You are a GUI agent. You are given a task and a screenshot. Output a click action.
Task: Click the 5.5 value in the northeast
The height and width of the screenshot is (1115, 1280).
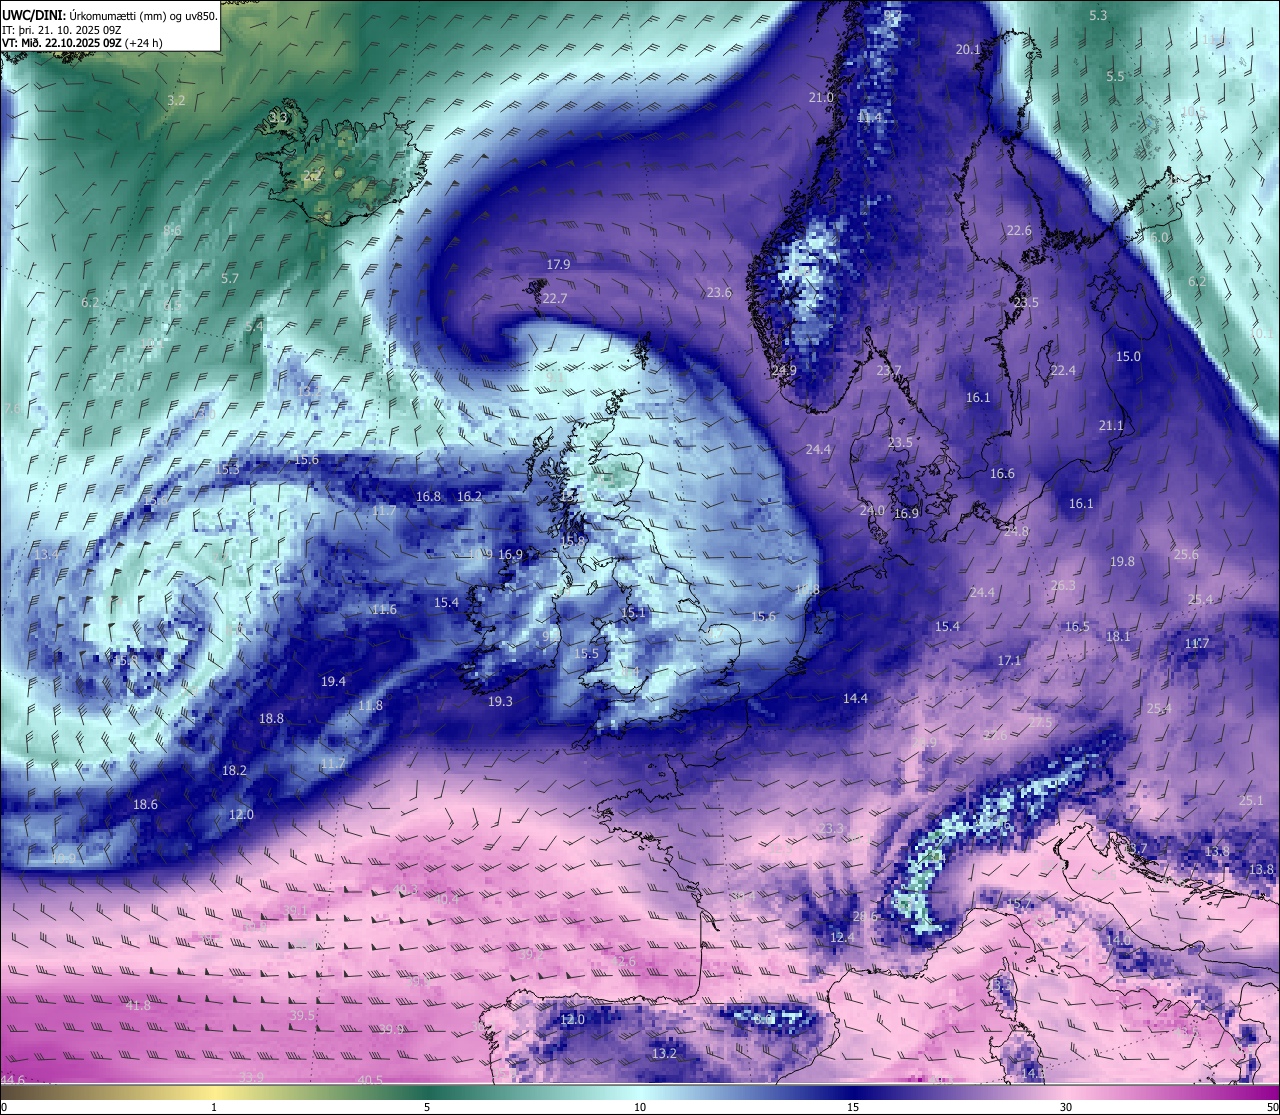point(1115,76)
